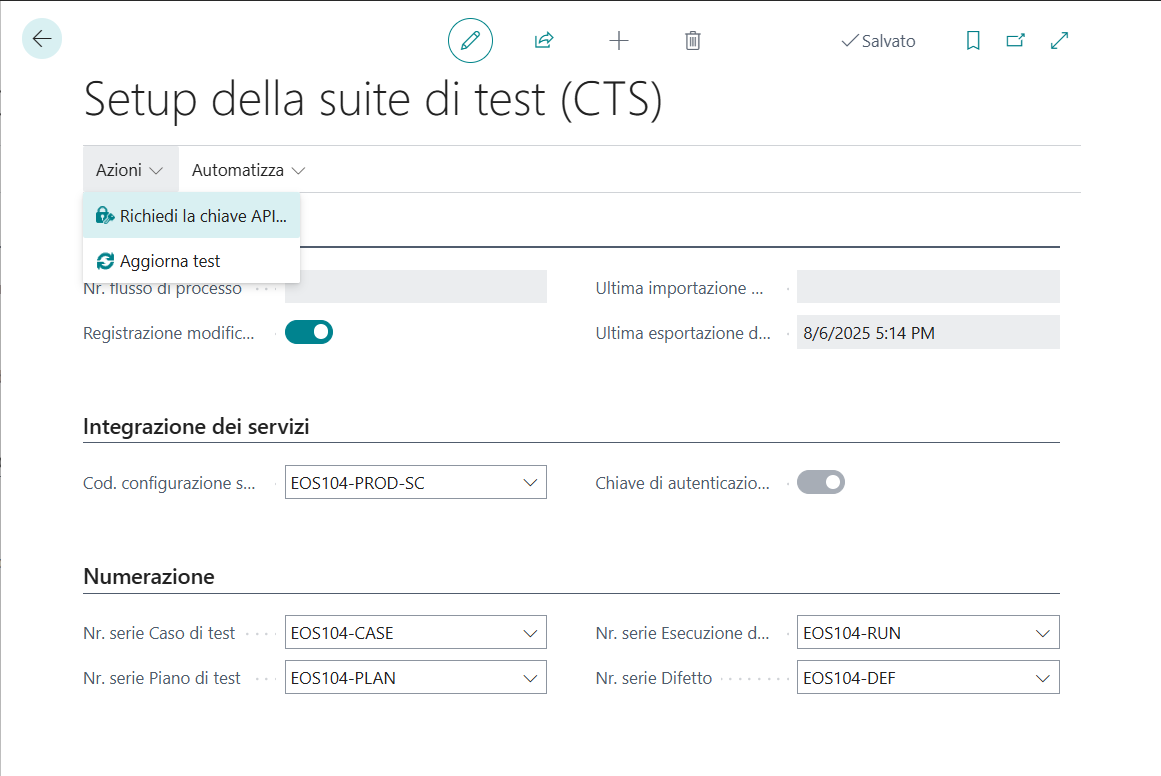Expand the Nr. serie Esecuzione dropdown
The height and width of the screenshot is (776, 1161).
1042,633
